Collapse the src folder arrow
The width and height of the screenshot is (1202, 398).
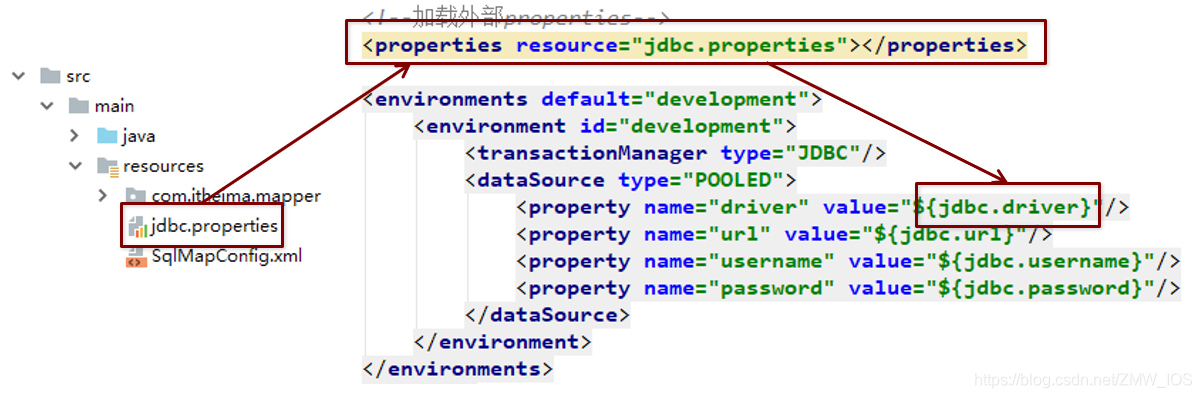(x=18, y=76)
